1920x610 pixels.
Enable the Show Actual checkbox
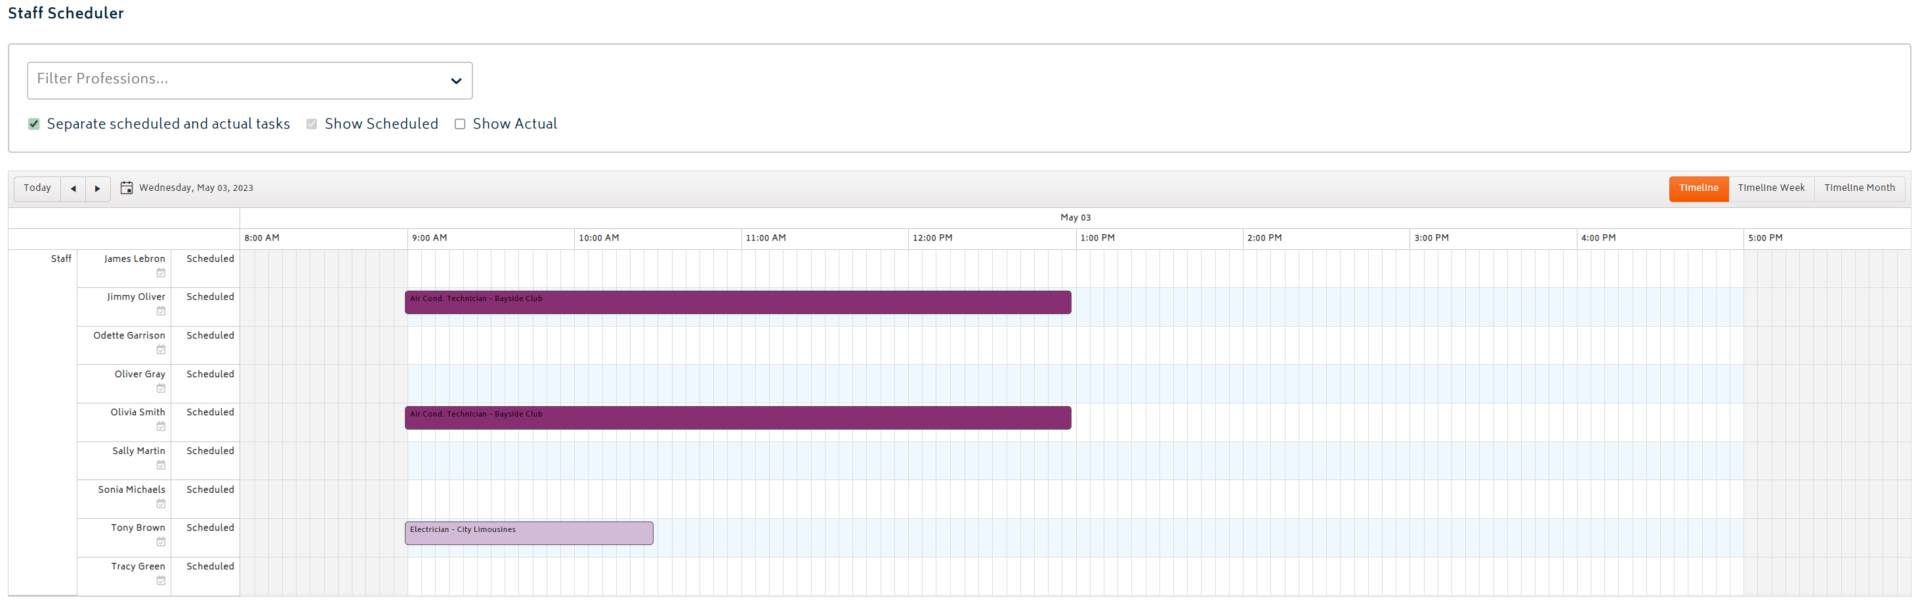click(x=460, y=124)
